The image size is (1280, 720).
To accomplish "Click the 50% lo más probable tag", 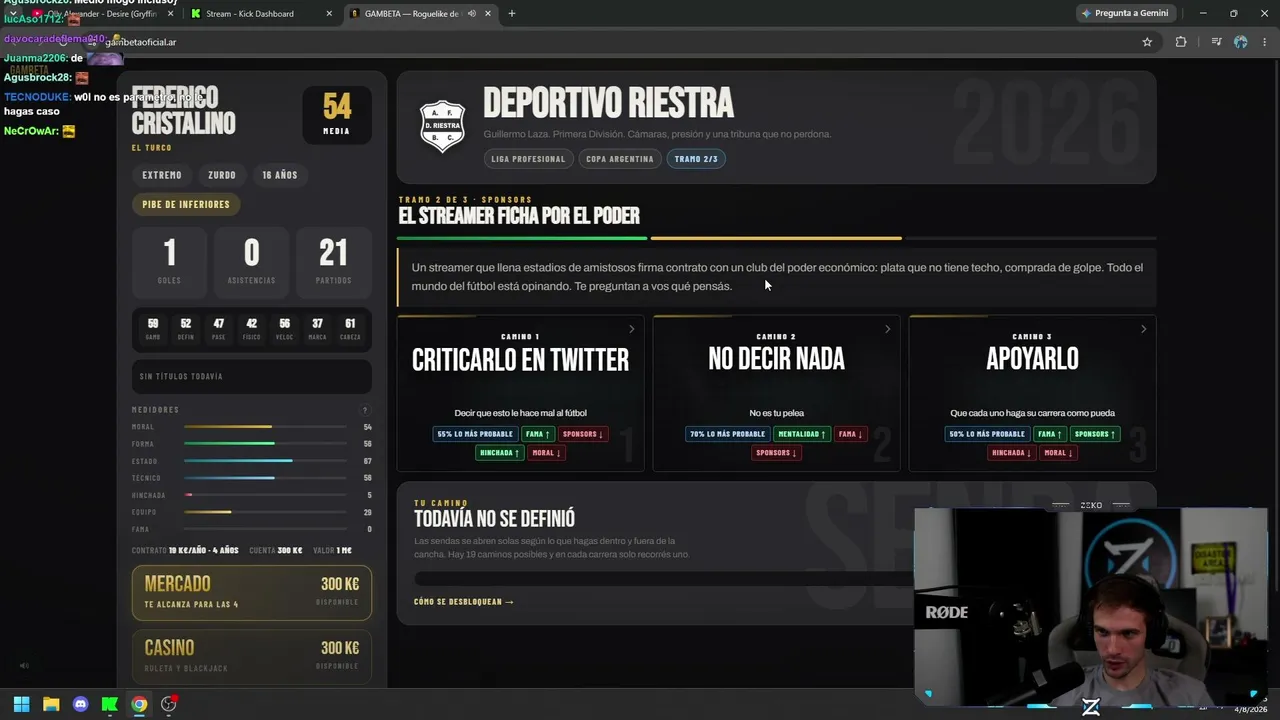I will 987,434.
